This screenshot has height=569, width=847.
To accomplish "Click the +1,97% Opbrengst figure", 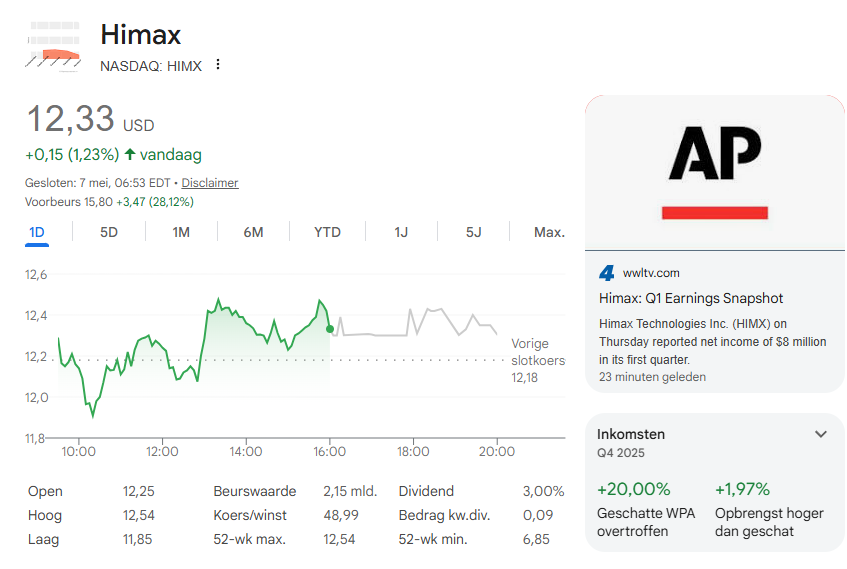I will click(742, 489).
